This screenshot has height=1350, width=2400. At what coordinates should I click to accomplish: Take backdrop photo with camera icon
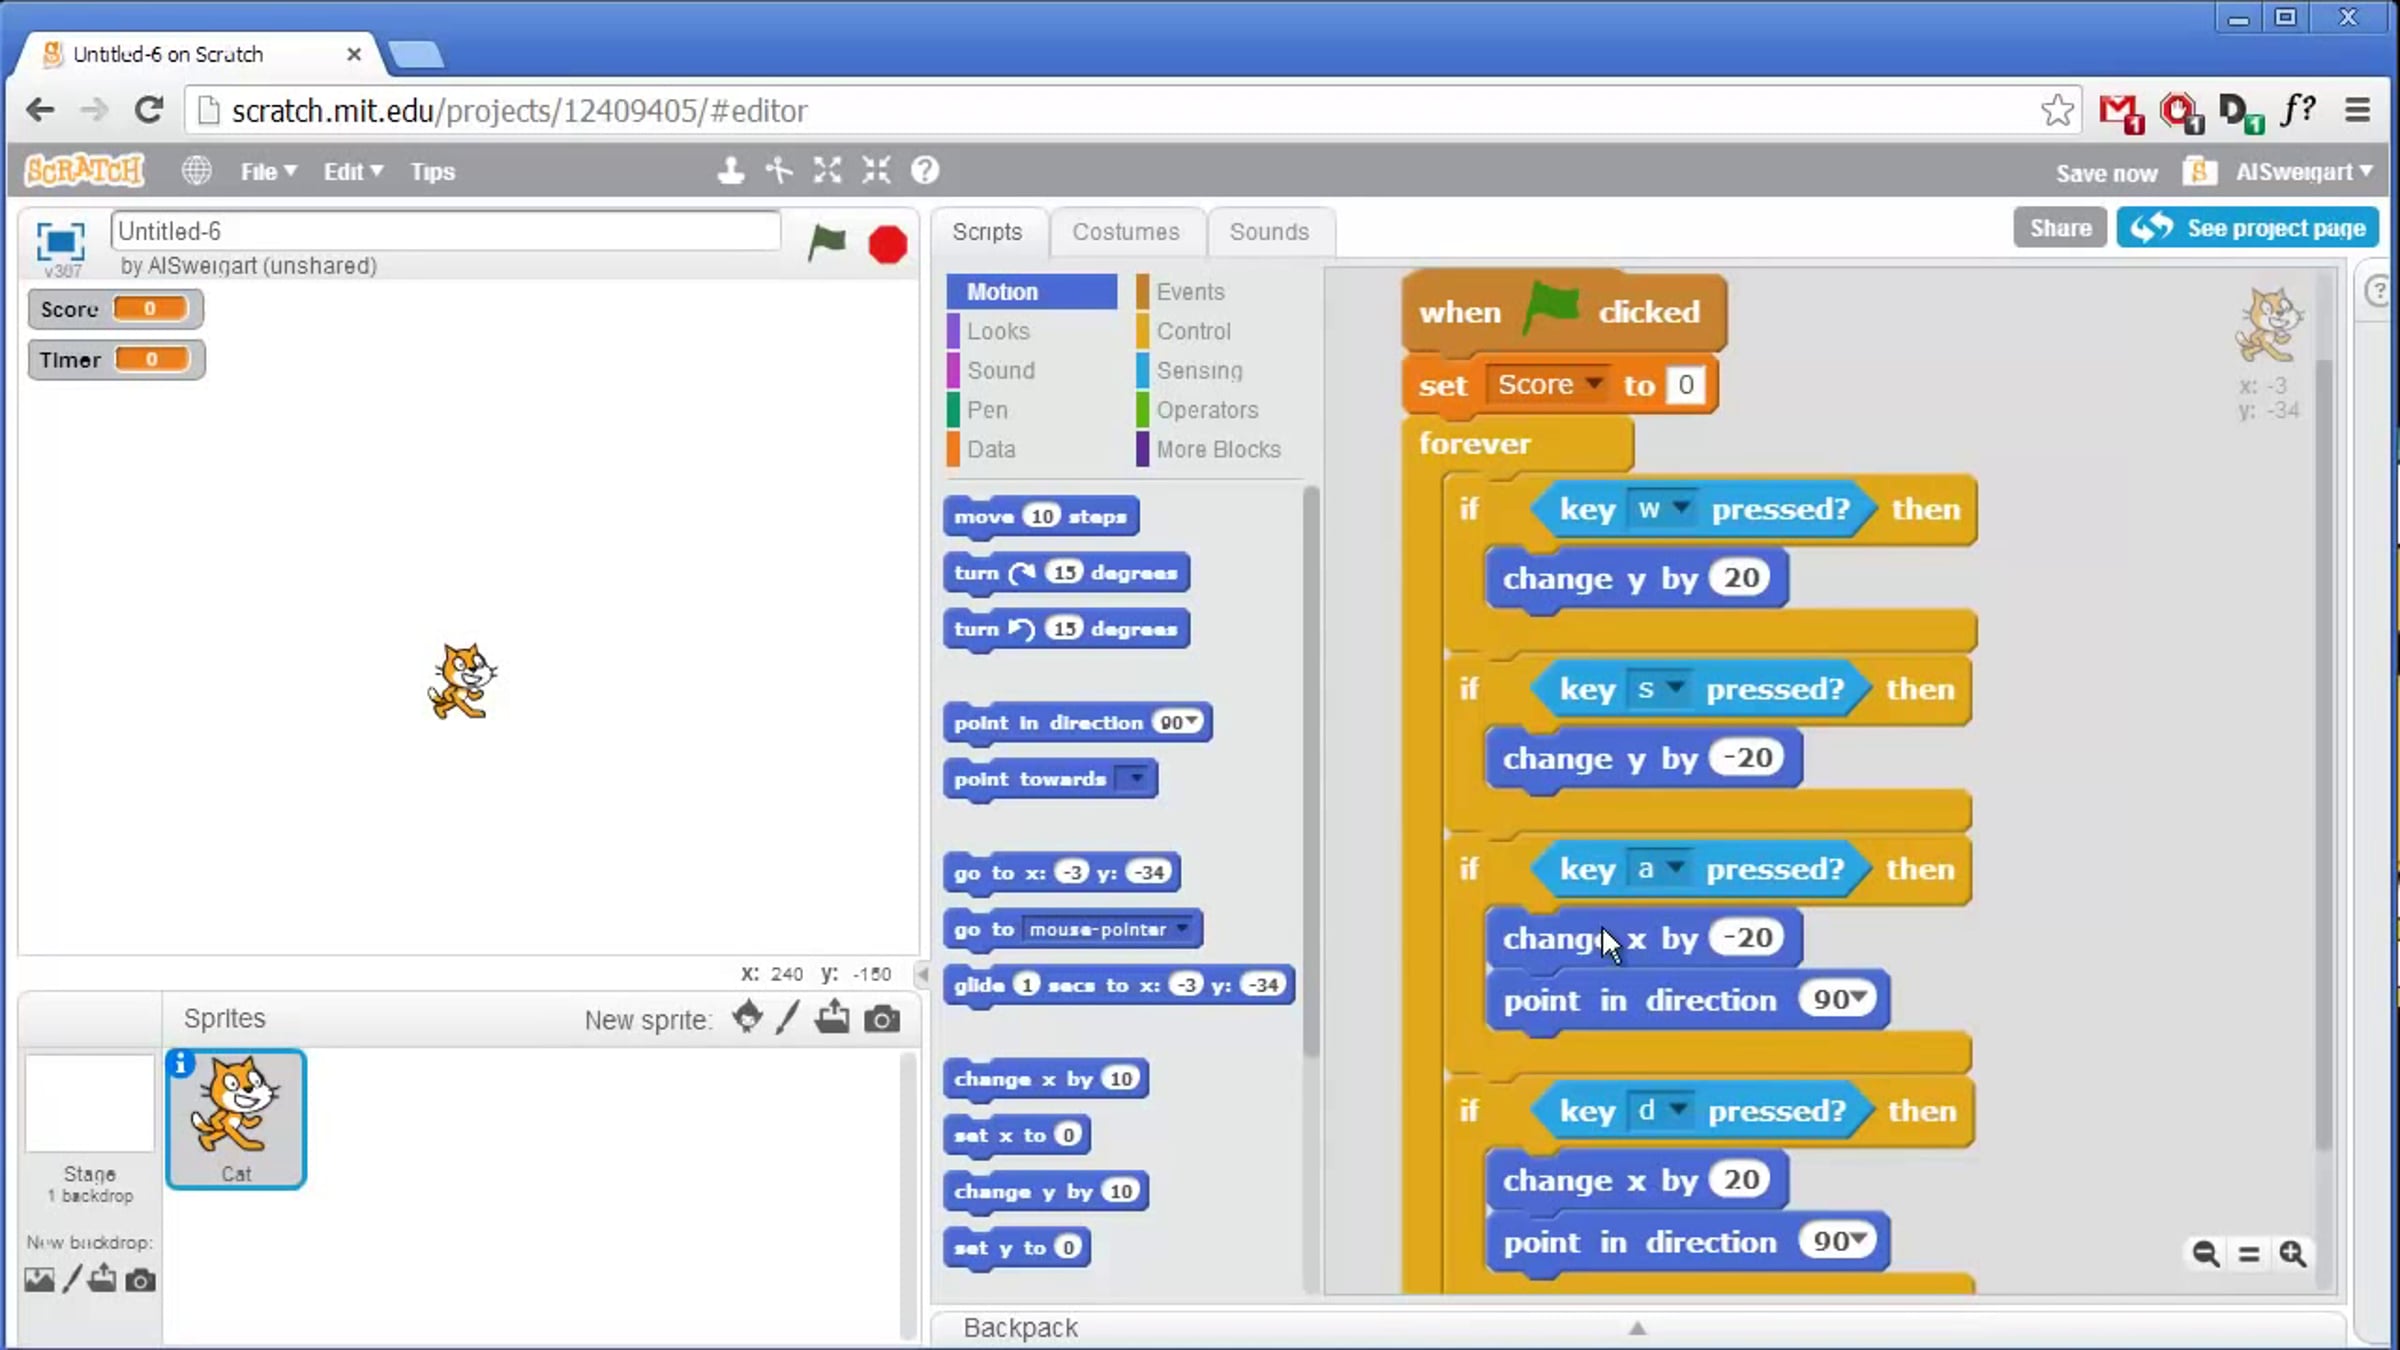tap(140, 1280)
